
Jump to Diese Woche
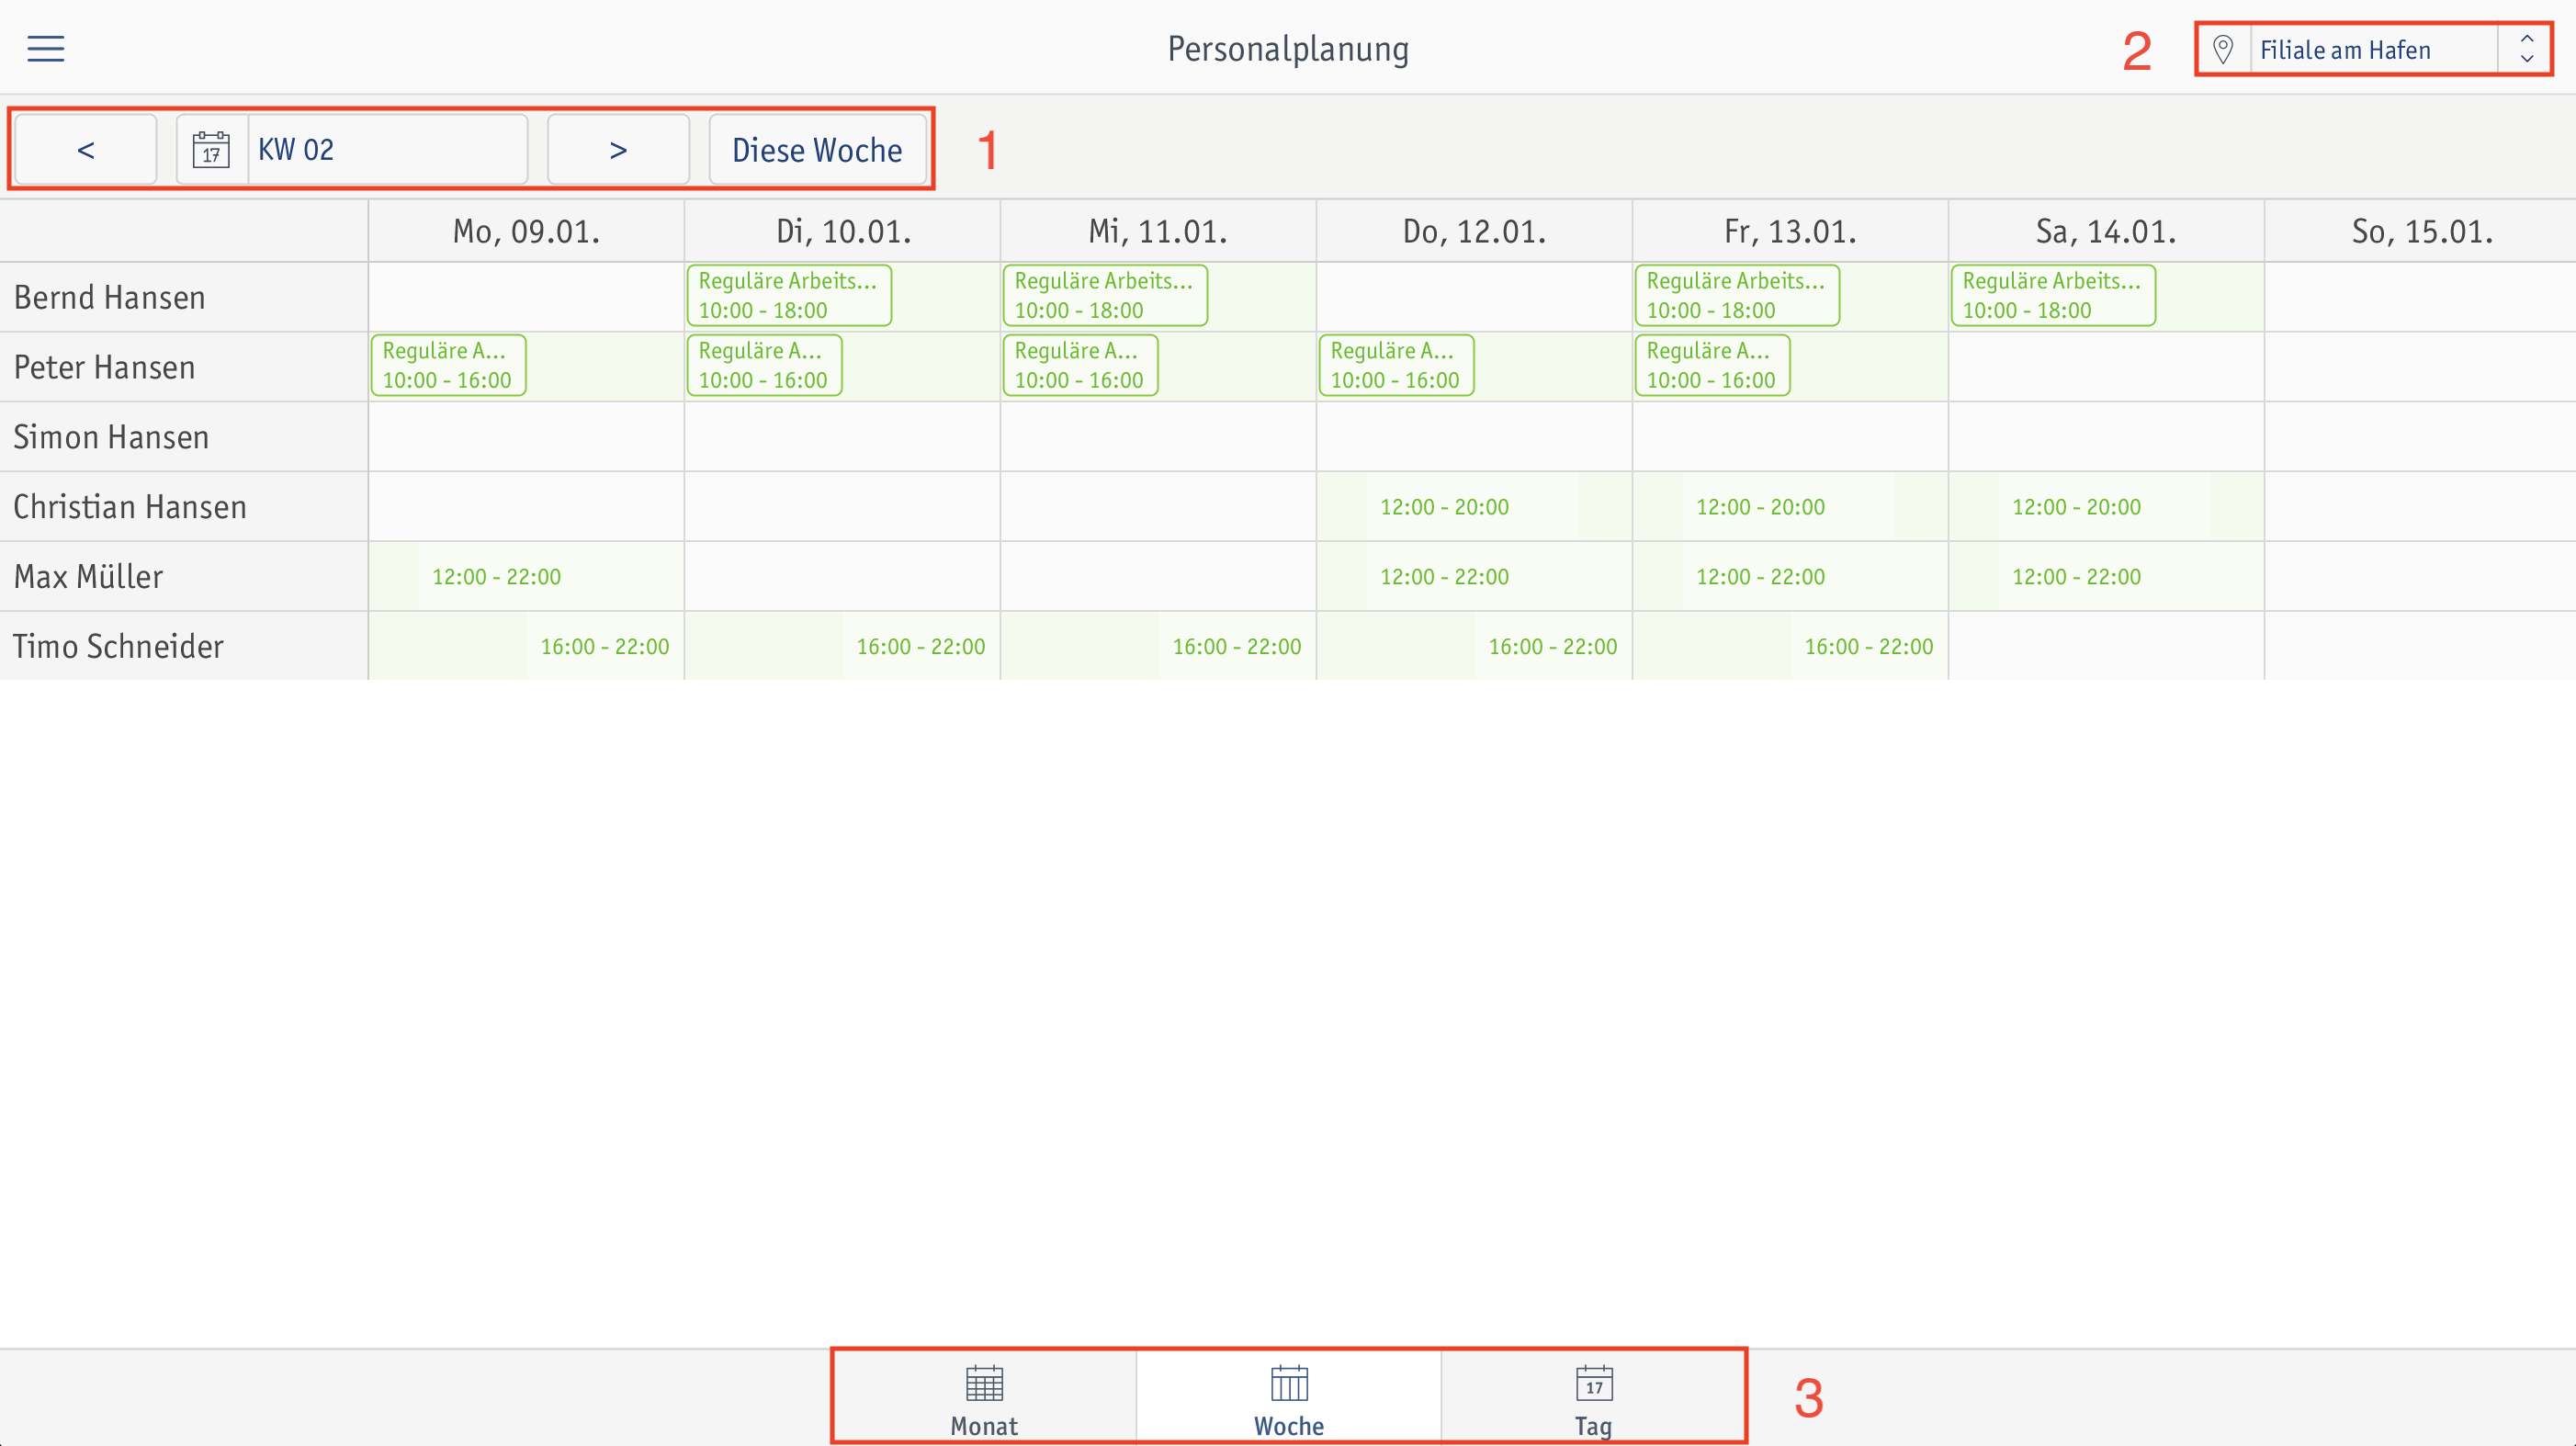[817, 149]
